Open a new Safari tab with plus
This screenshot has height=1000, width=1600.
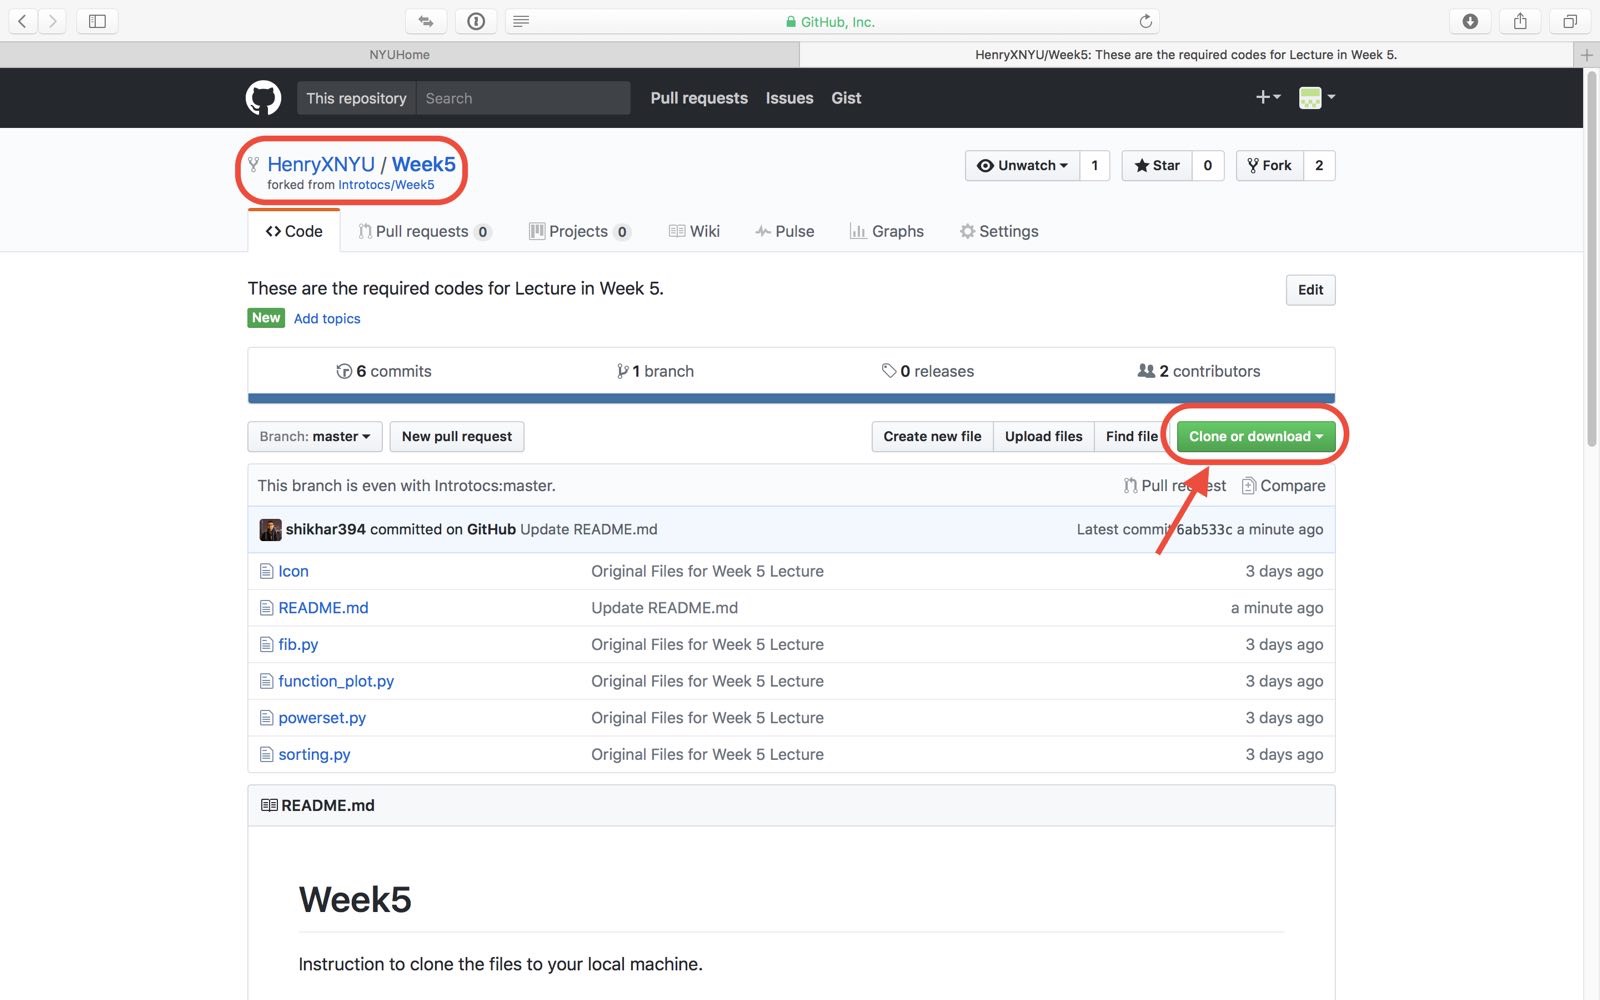click(1587, 55)
